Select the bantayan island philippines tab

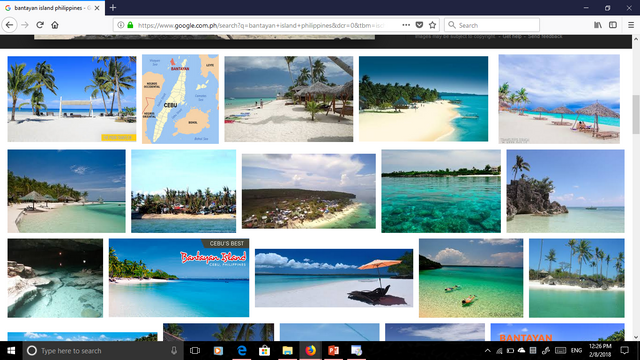click(52, 8)
